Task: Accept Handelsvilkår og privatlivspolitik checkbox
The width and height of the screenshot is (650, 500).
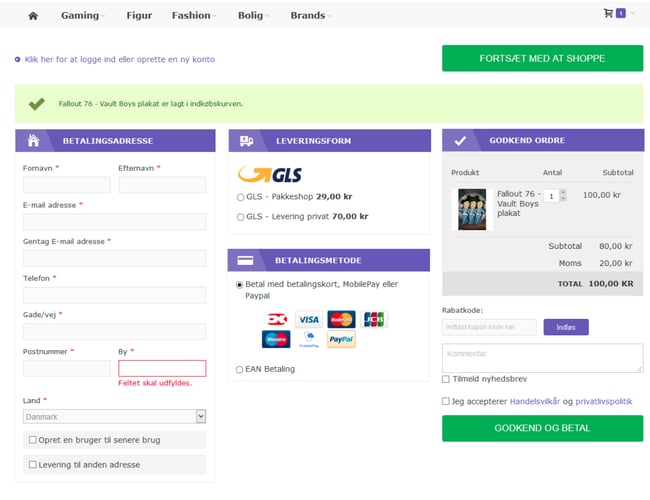Action: pos(446,401)
